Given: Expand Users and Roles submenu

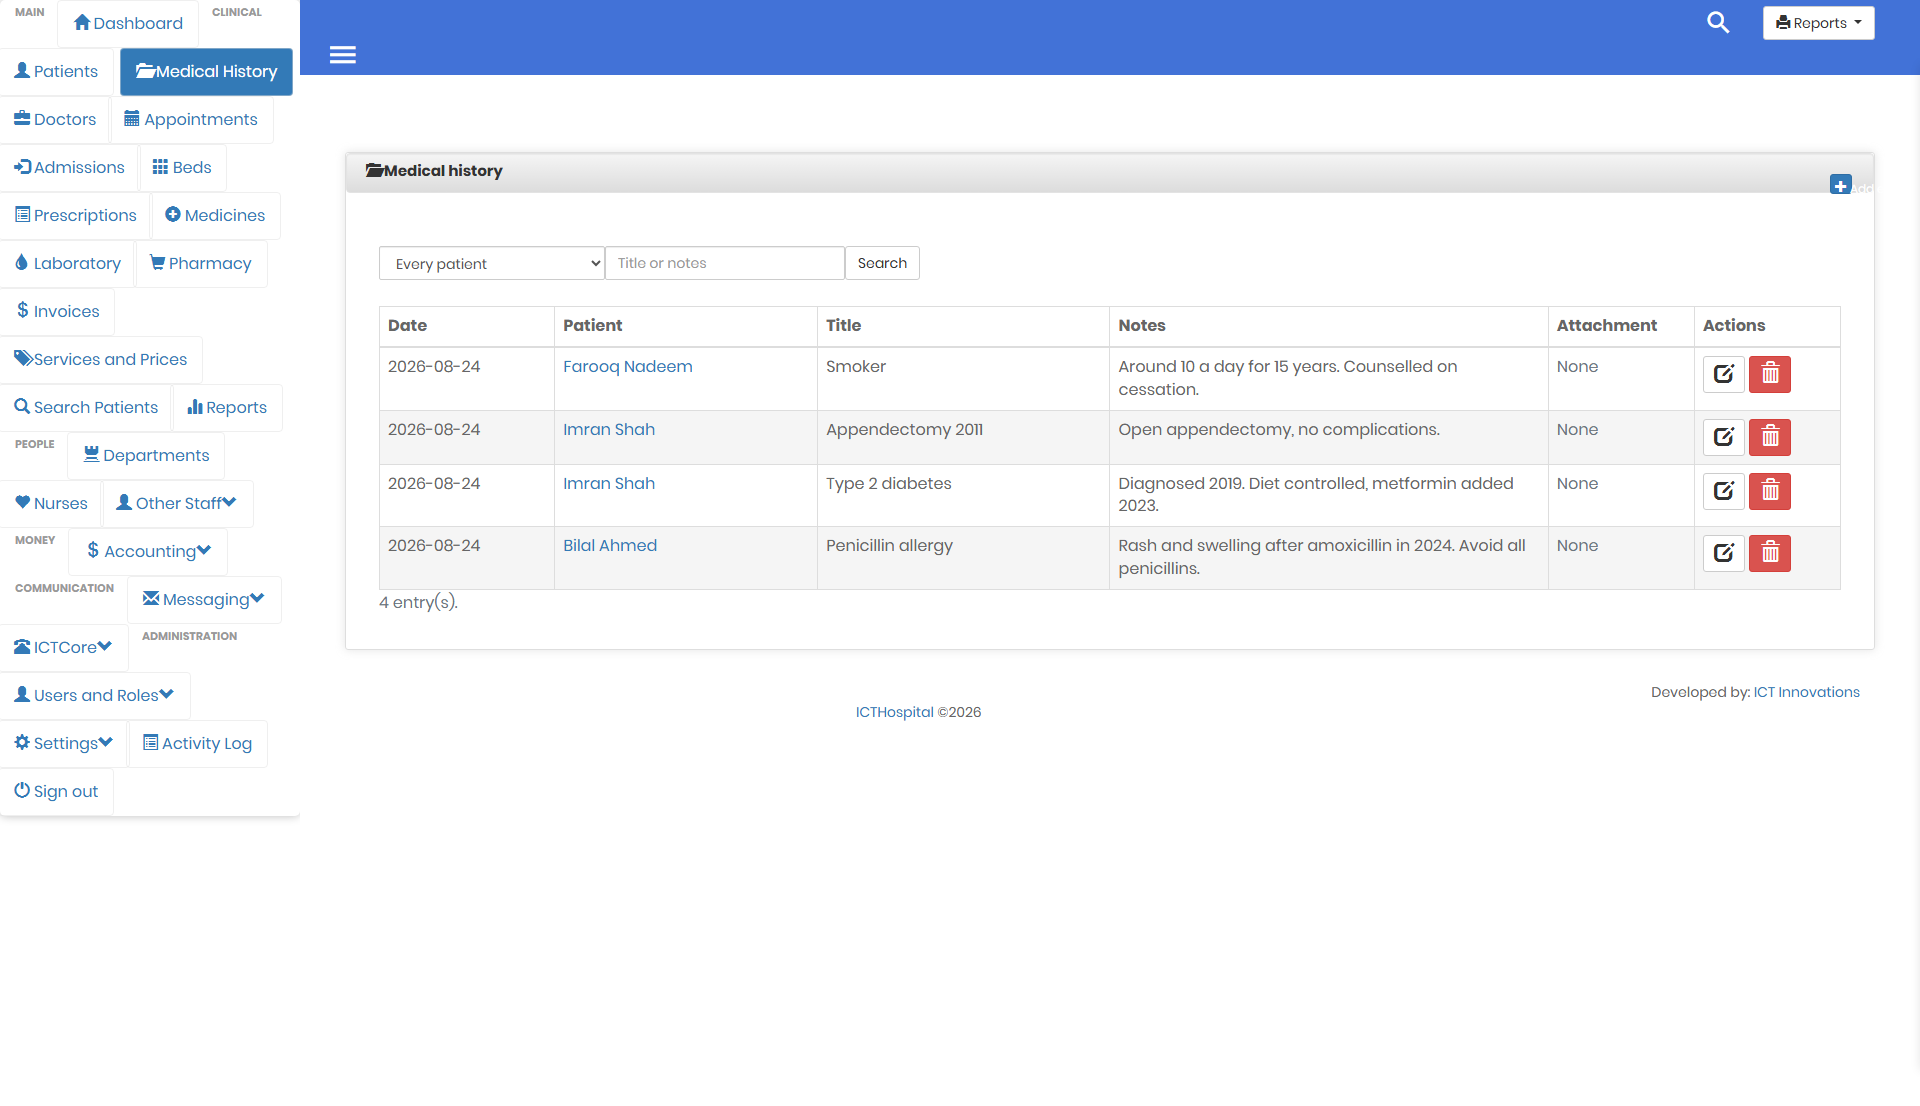Looking at the screenshot, I should [94, 695].
